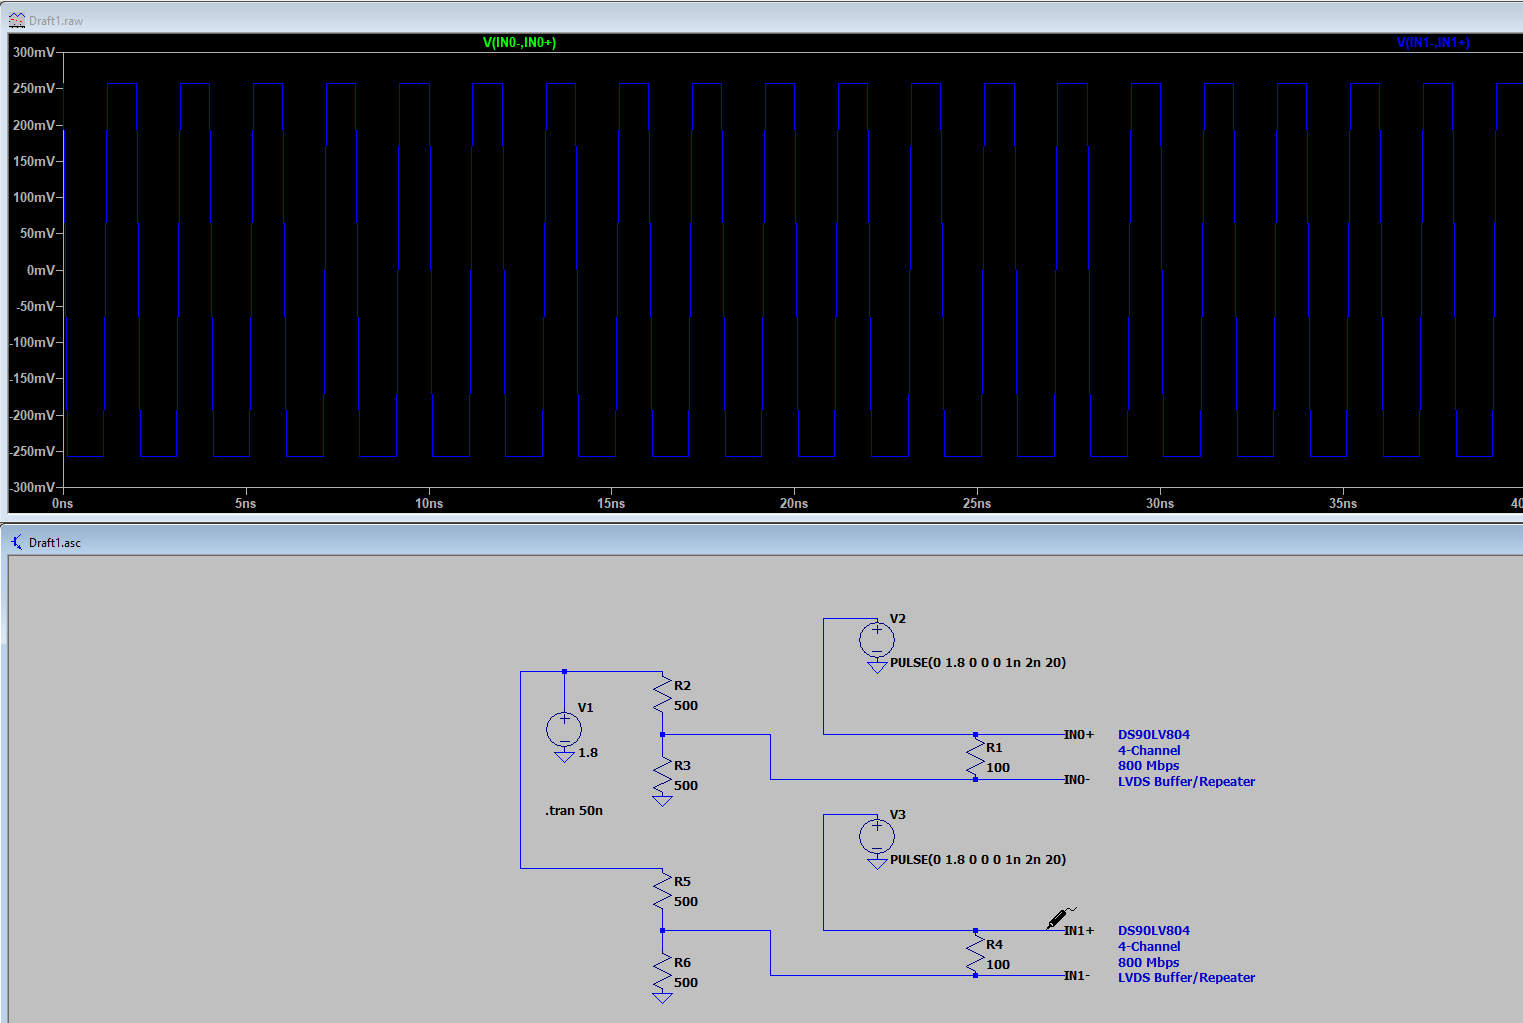Click the green V(IN0-,IN0+) trace label
Image resolution: width=1523 pixels, height=1023 pixels.
519,43
